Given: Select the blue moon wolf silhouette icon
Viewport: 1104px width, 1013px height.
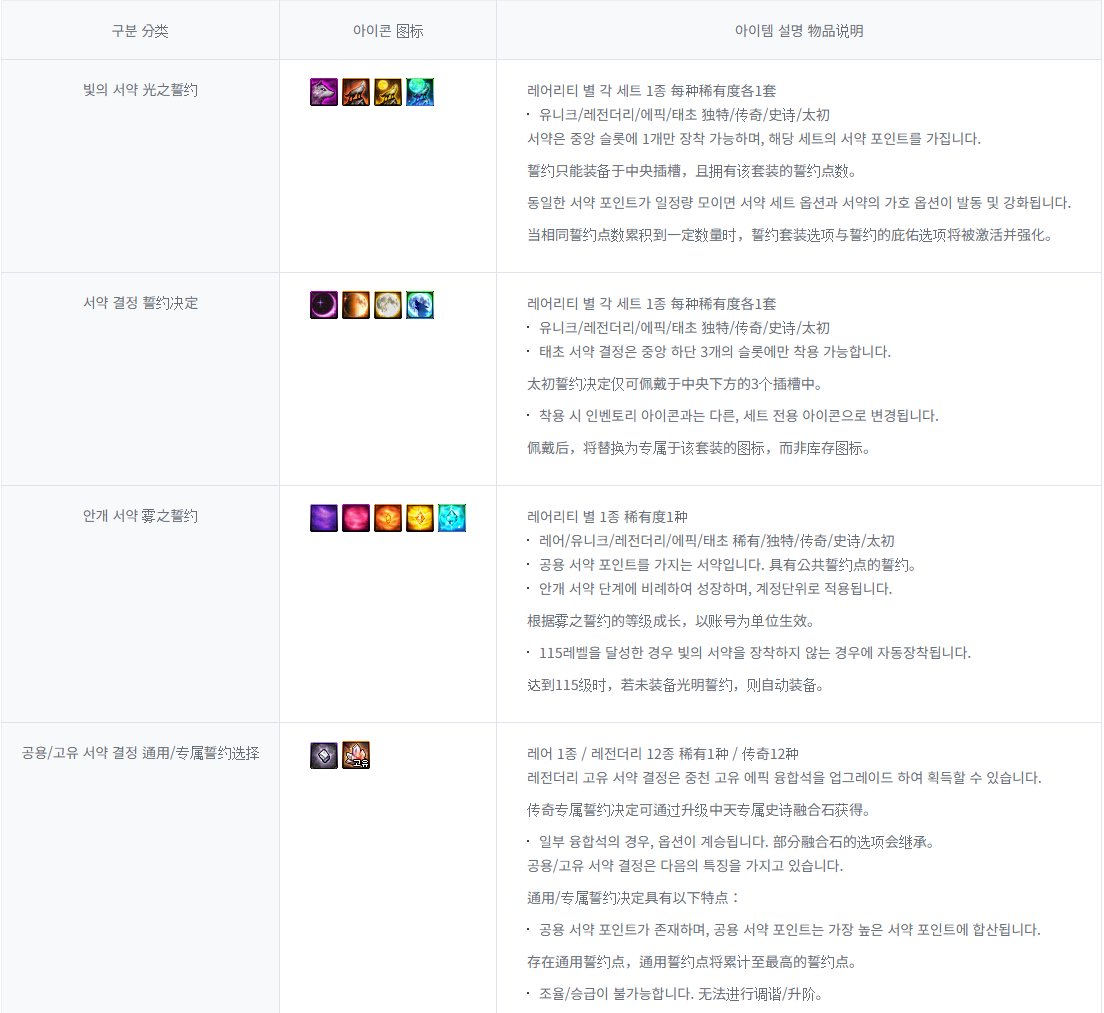Looking at the screenshot, I should [x=420, y=305].
